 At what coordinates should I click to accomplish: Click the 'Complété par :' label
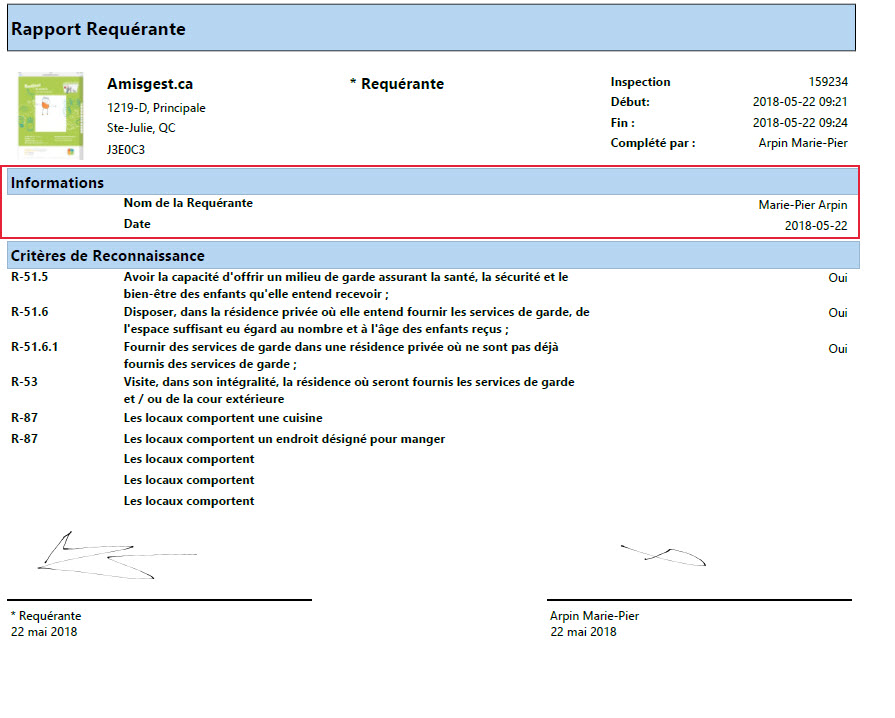click(653, 143)
